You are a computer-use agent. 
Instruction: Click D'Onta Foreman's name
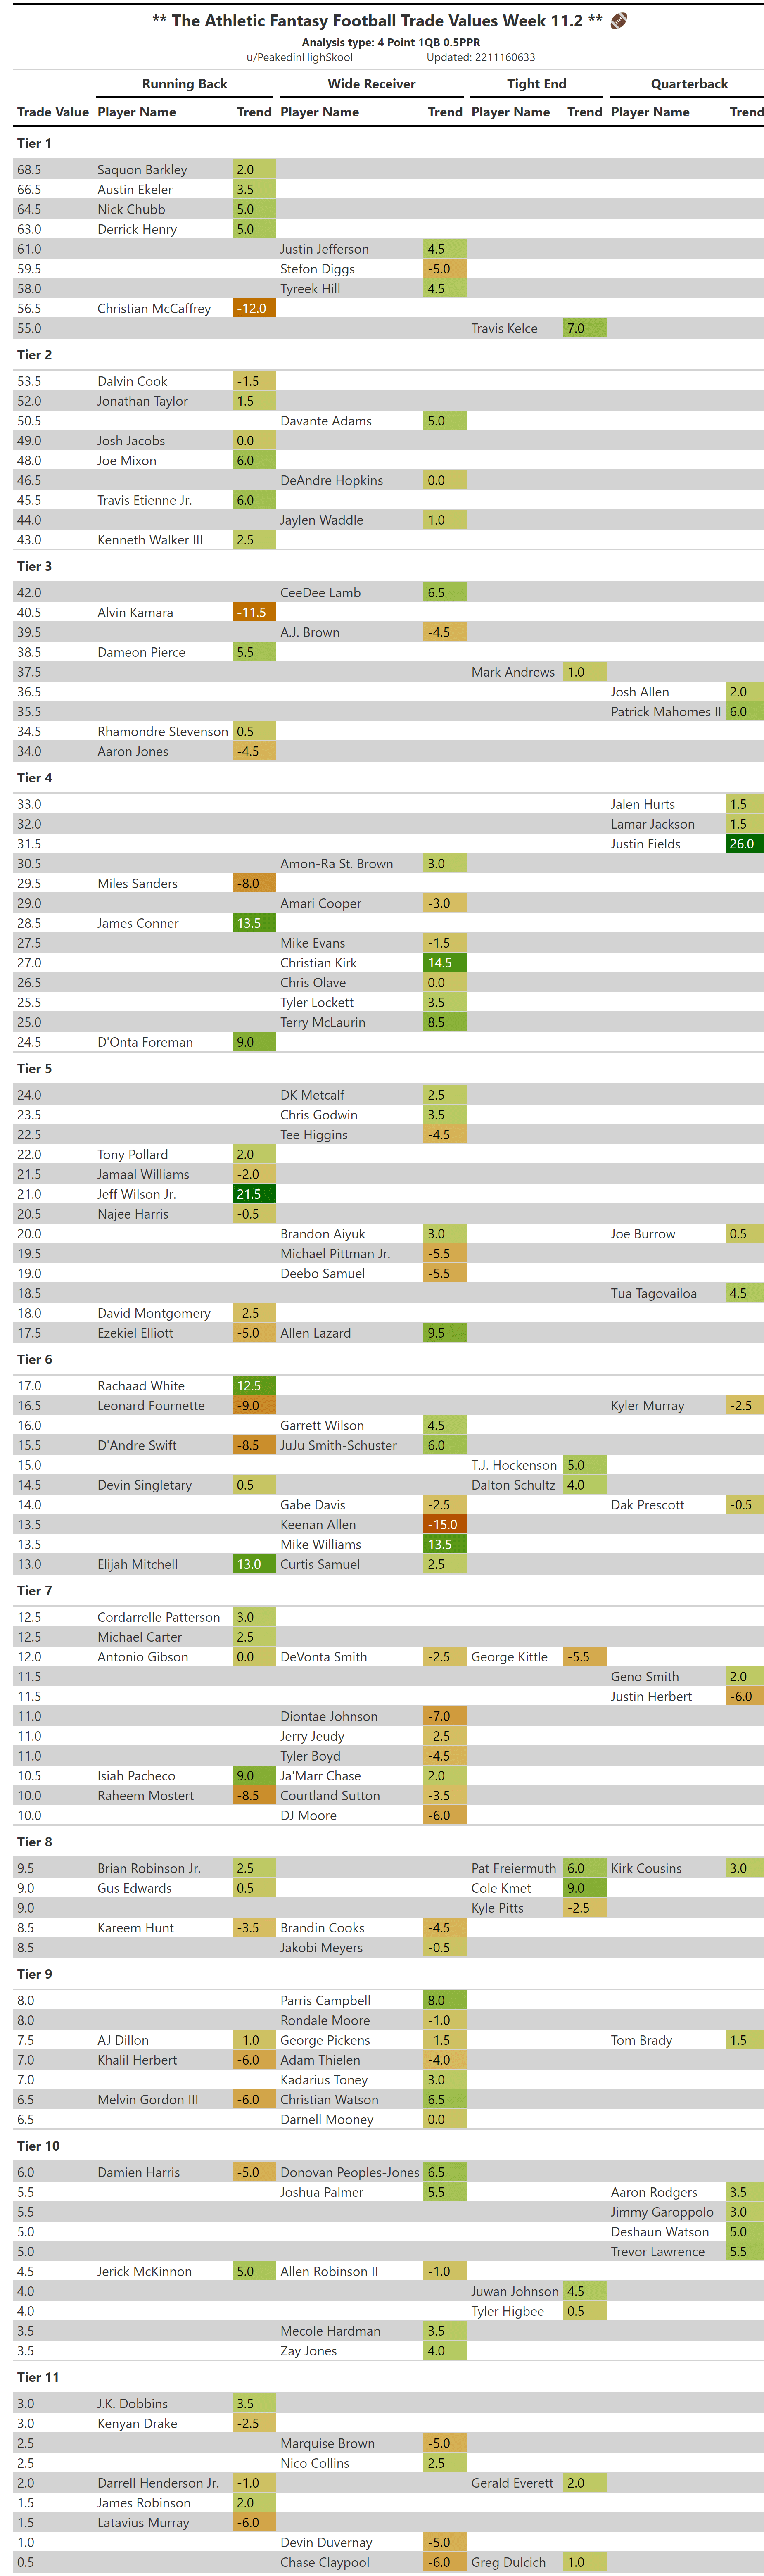point(145,1042)
